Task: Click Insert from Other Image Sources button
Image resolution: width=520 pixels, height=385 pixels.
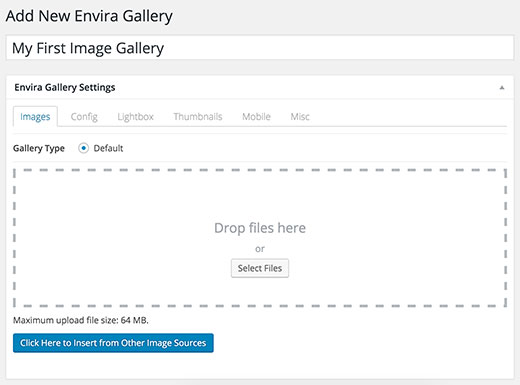Action: [113, 343]
